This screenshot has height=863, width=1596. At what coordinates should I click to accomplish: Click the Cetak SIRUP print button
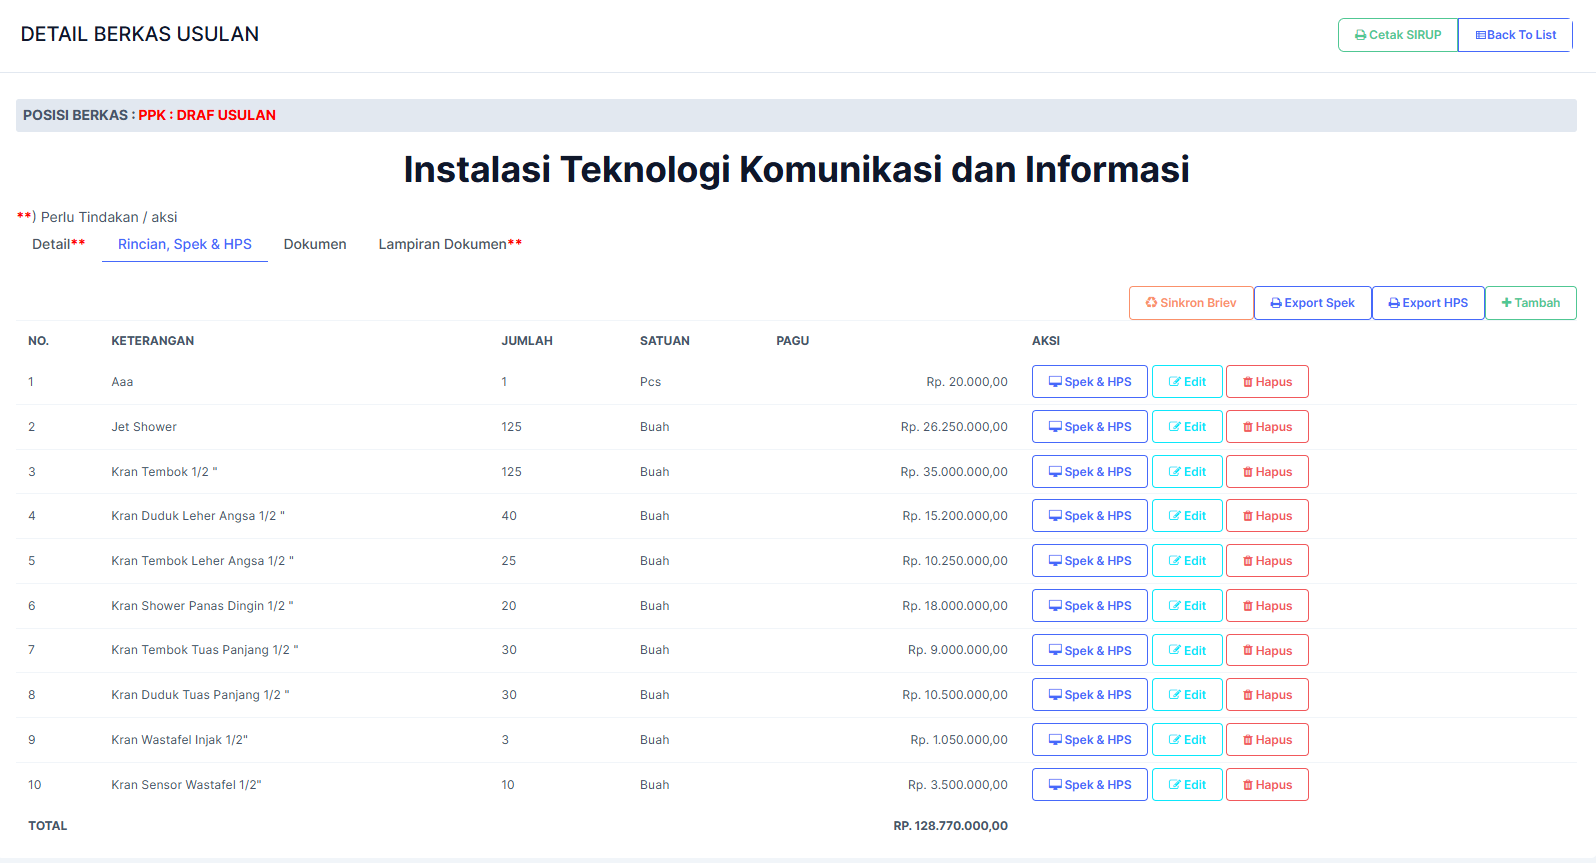point(1397,35)
